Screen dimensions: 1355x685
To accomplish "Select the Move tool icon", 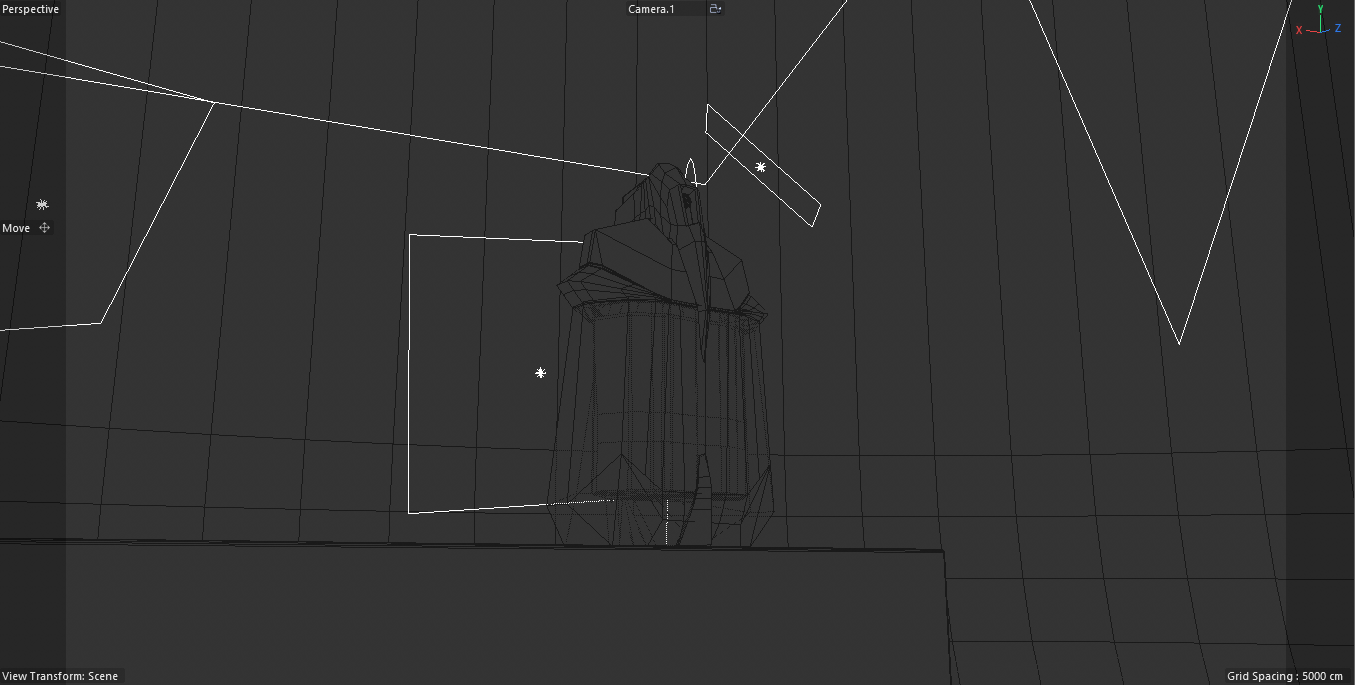I will pyautogui.click(x=43, y=227).
